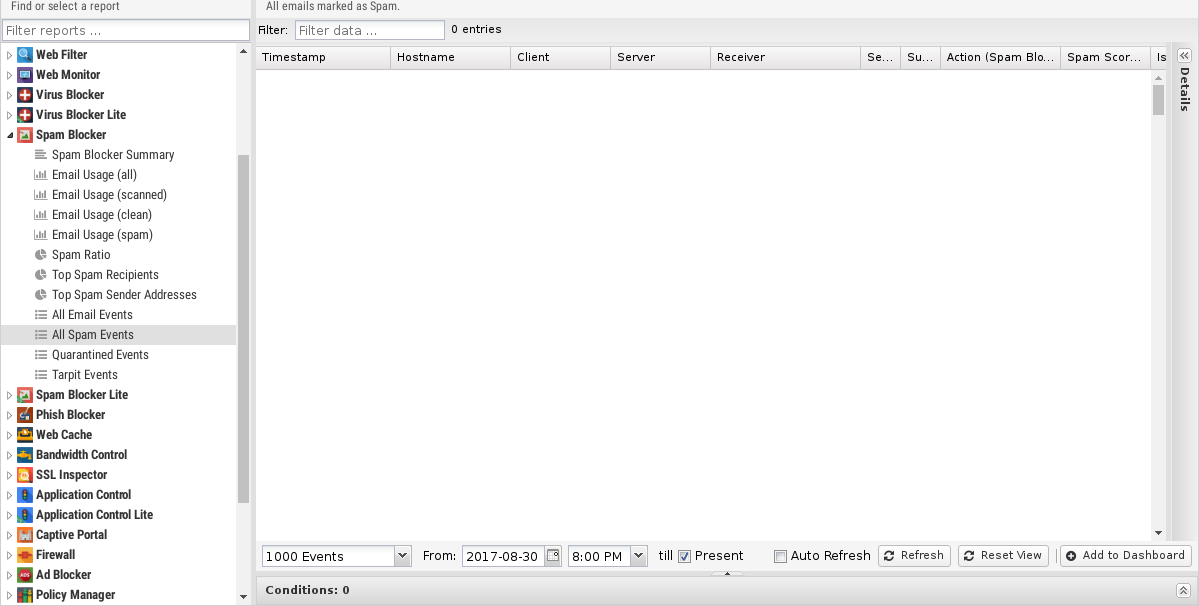Click the Virus Blocker icon

pos(25,95)
